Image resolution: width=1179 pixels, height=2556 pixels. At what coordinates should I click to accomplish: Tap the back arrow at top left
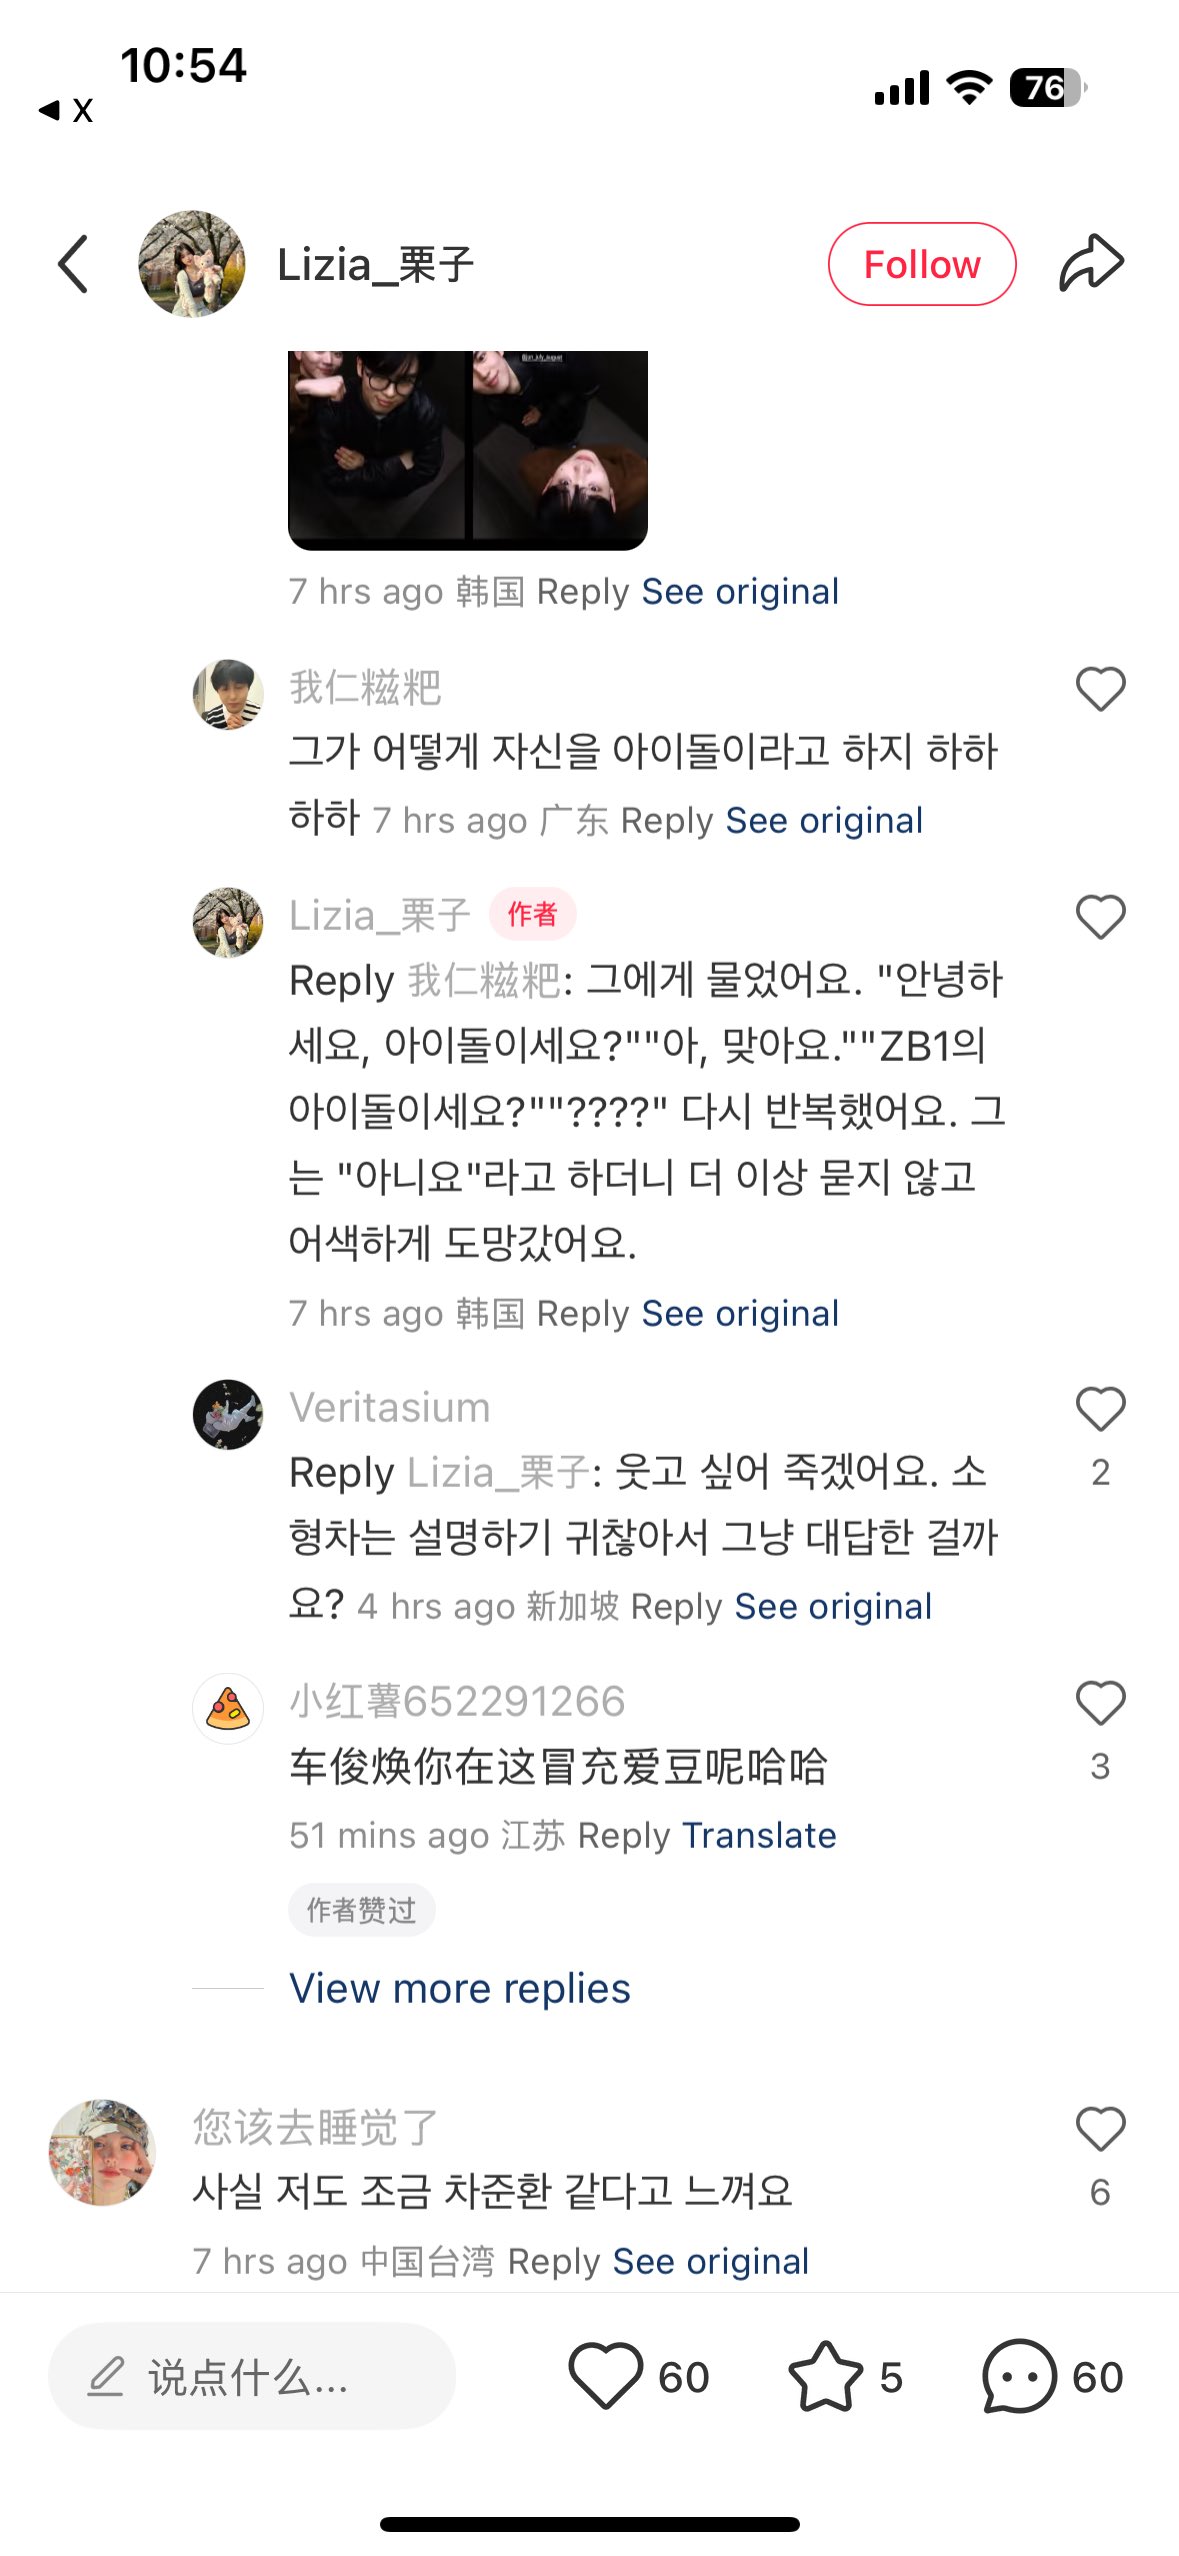[73, 264]
